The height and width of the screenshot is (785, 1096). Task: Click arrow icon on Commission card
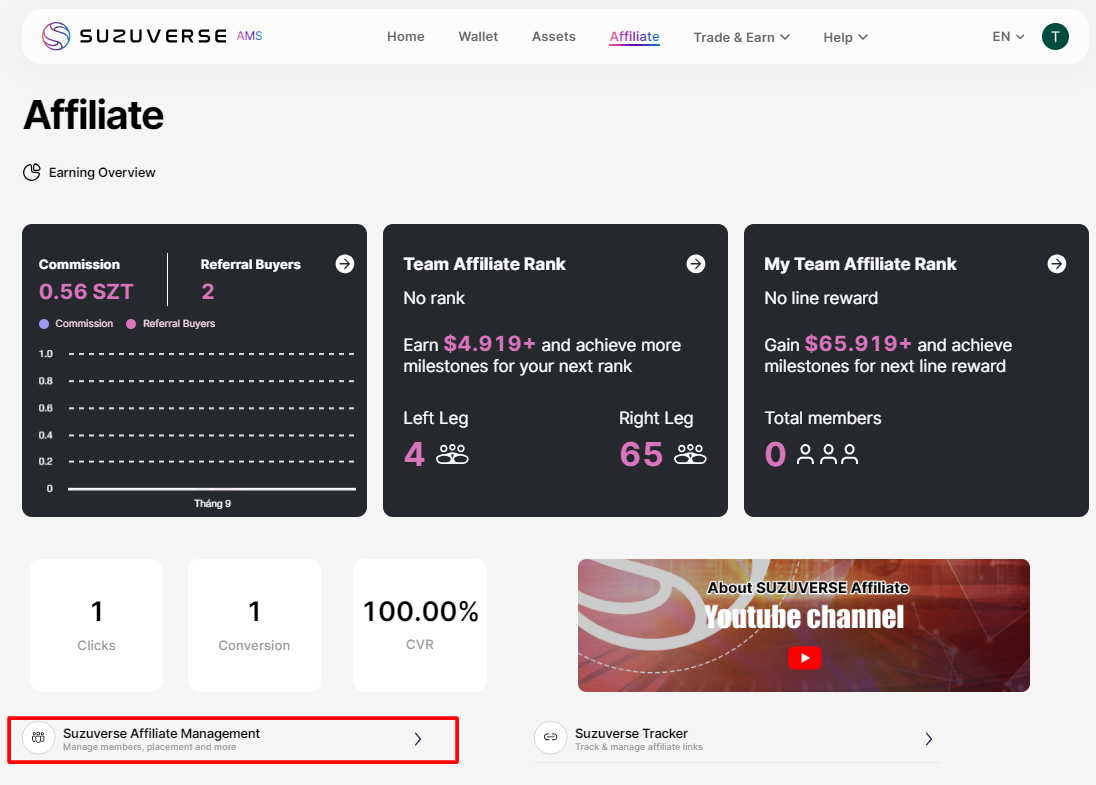coord(345,264)
